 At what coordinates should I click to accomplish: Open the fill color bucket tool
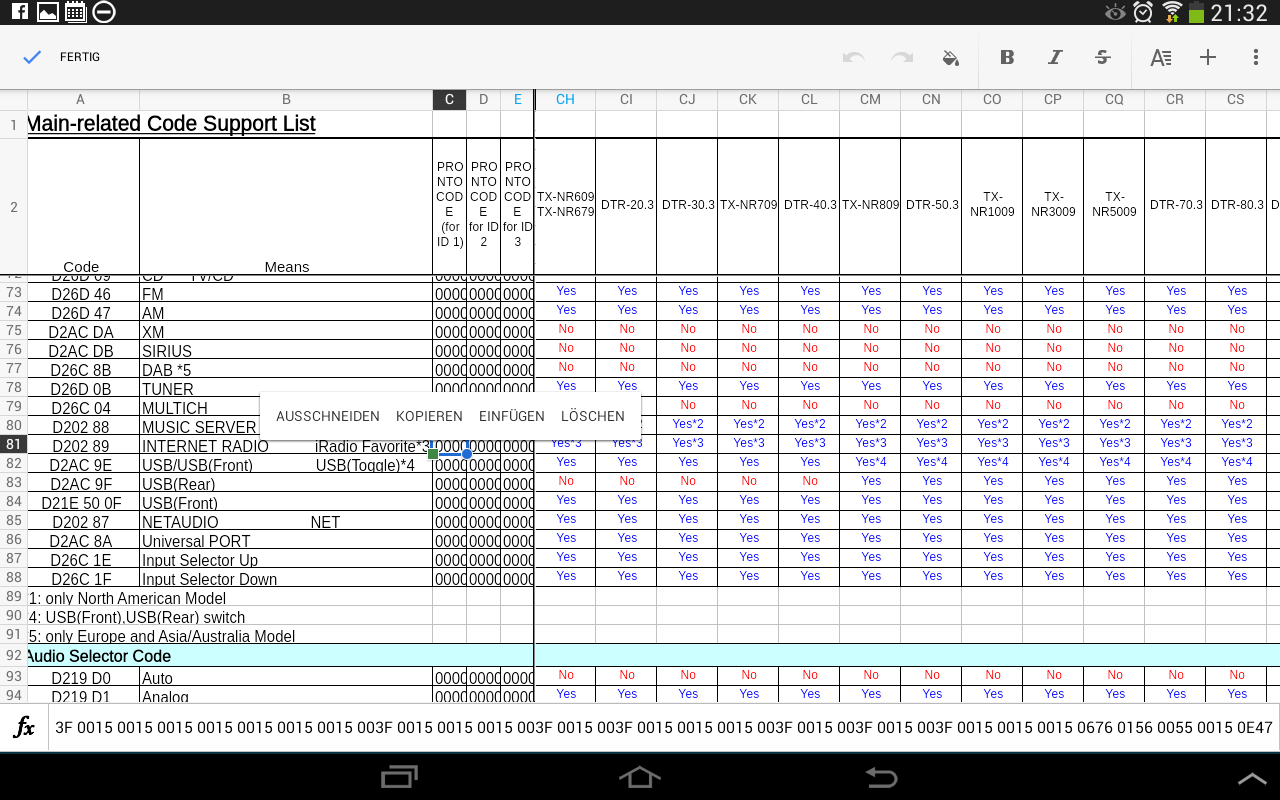coord(951,58)
